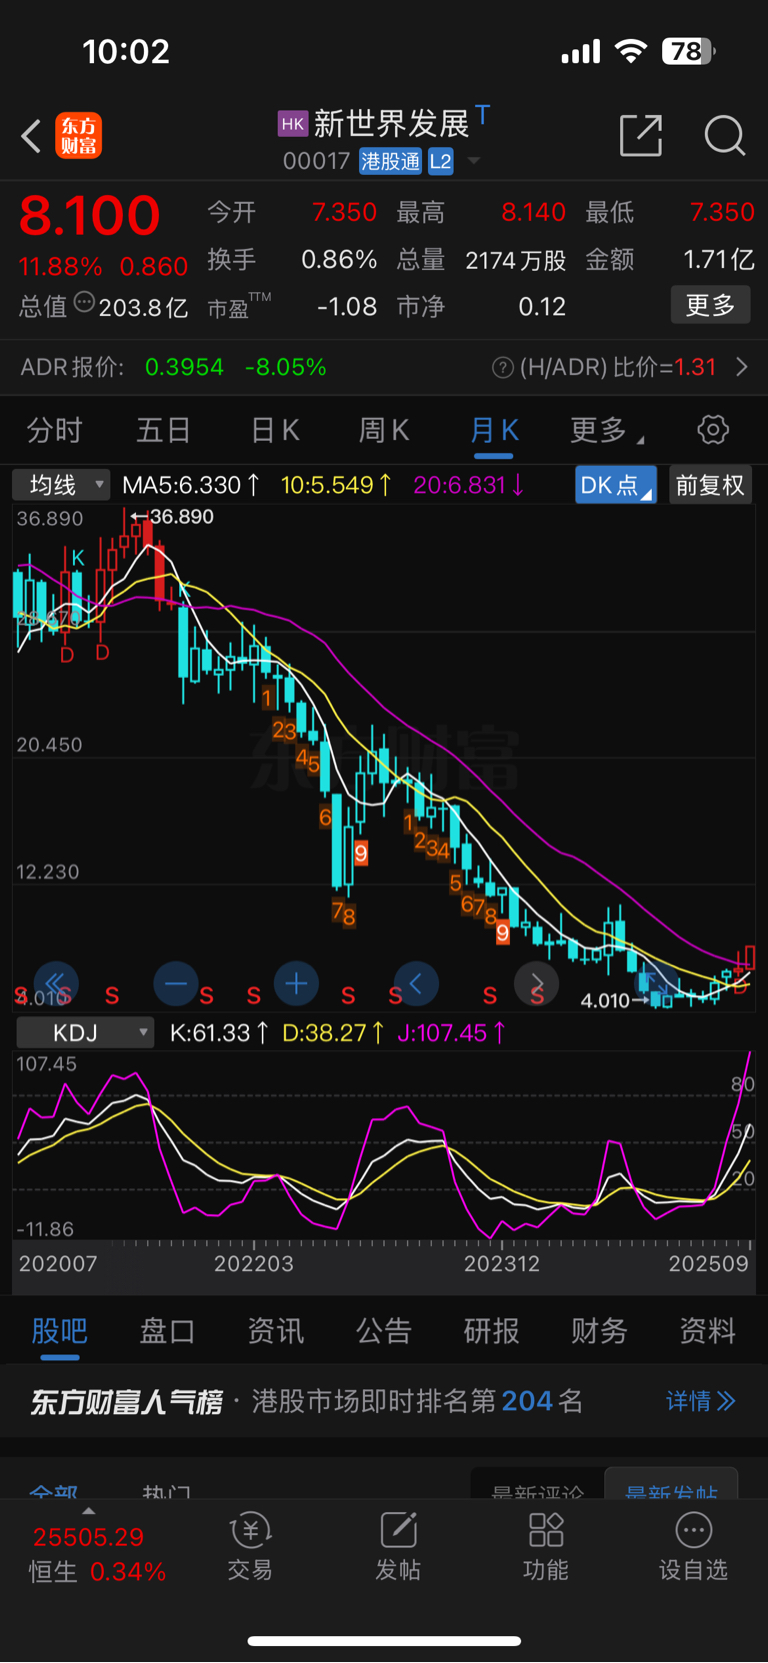Zoom out chart with minus button
Image resolution: width=768 pixels, height=1663 pixels.
point(176,983)
